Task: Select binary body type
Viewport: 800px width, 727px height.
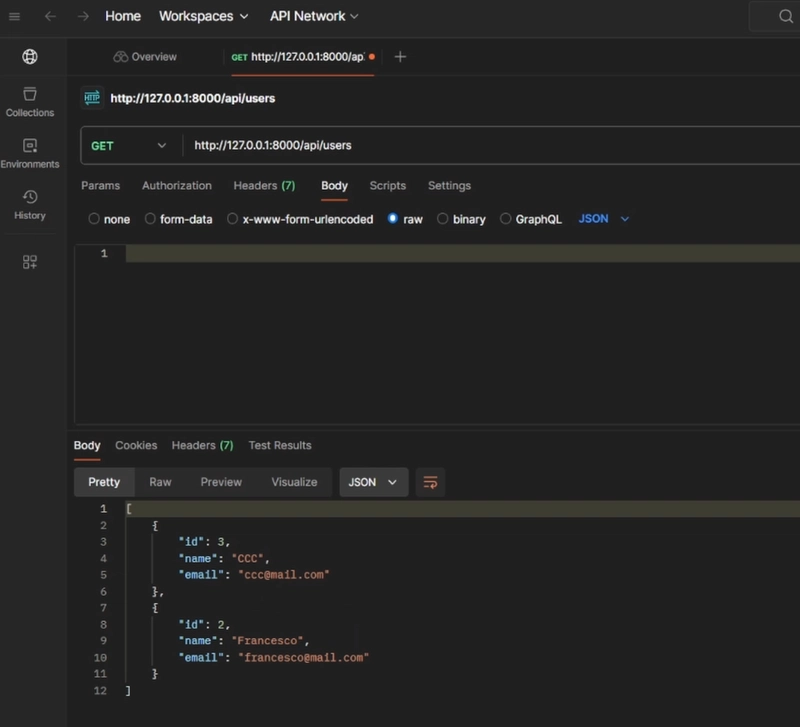Action: coord(443,219)
